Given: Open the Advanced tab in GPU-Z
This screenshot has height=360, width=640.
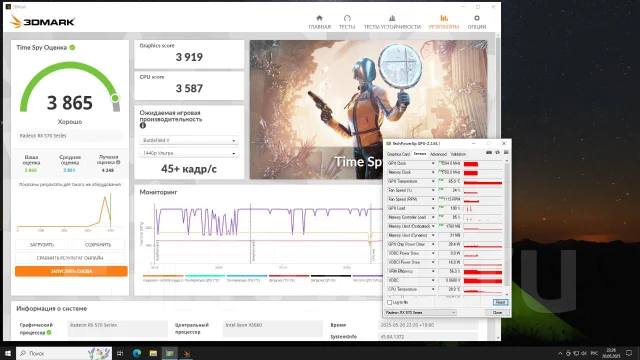Looking at the screenshot, I should point(438,154).
